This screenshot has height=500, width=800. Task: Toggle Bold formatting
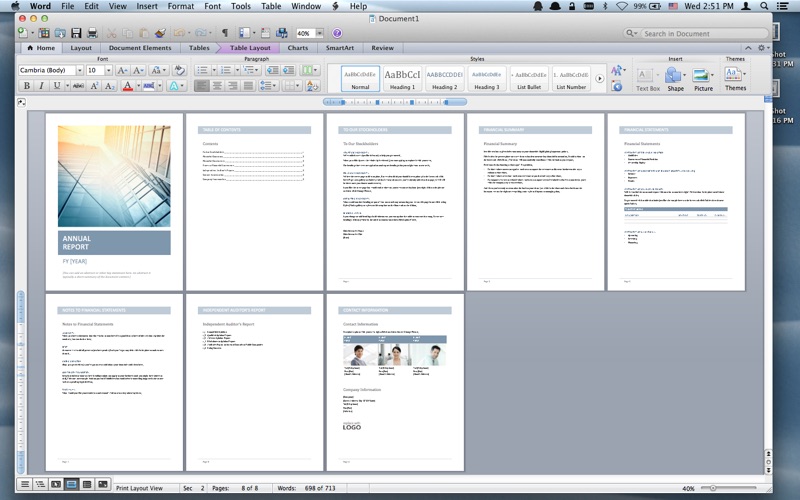(x=27, y=86)
